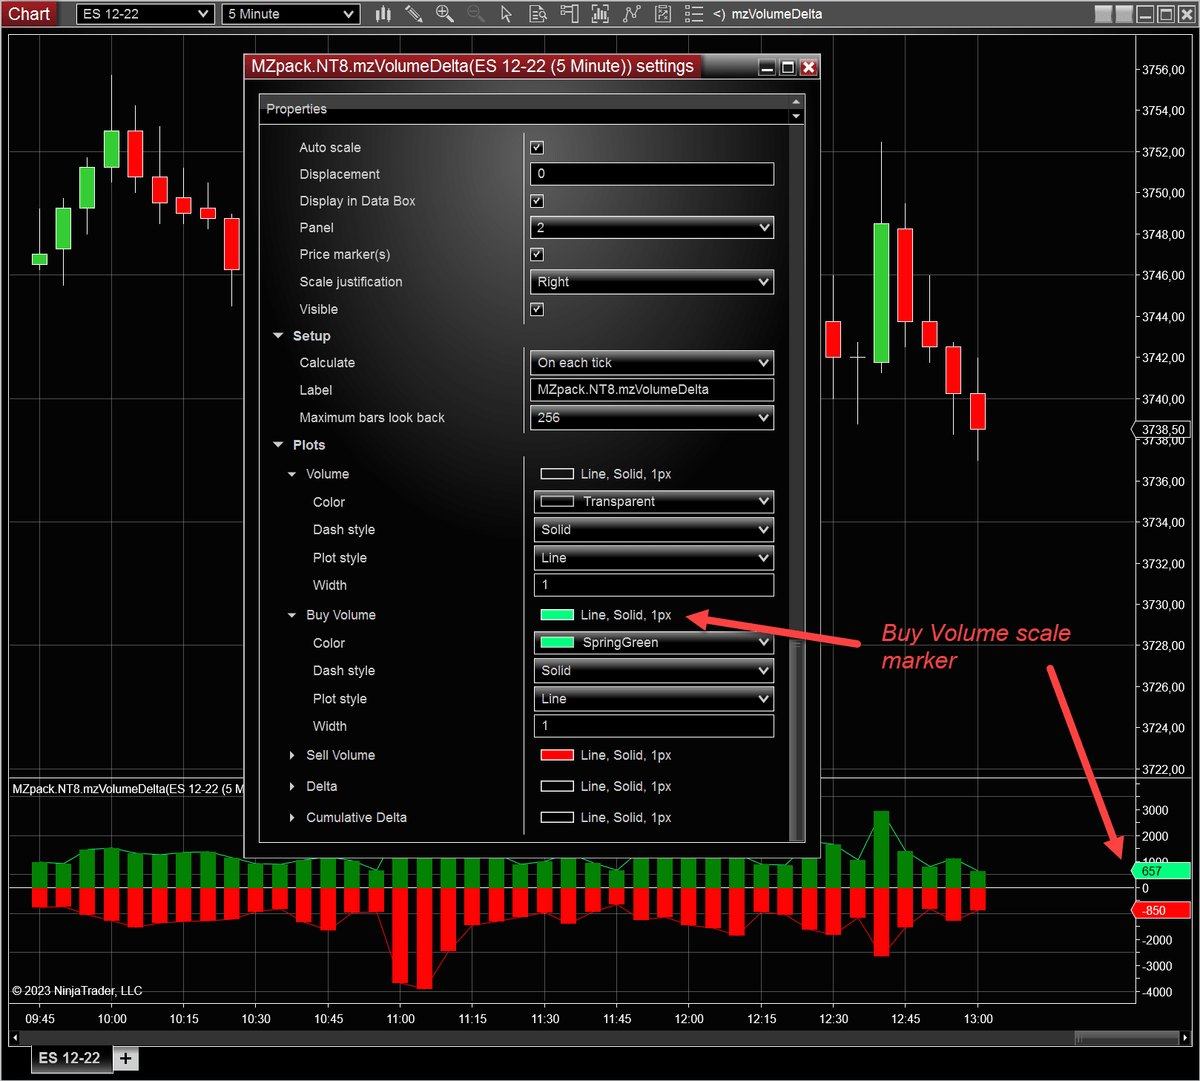Image resolution: width=1200 pixels, height=1081 pixels.
Task: Click the second gray link square in chart title bar
Action: [1124, 14]
